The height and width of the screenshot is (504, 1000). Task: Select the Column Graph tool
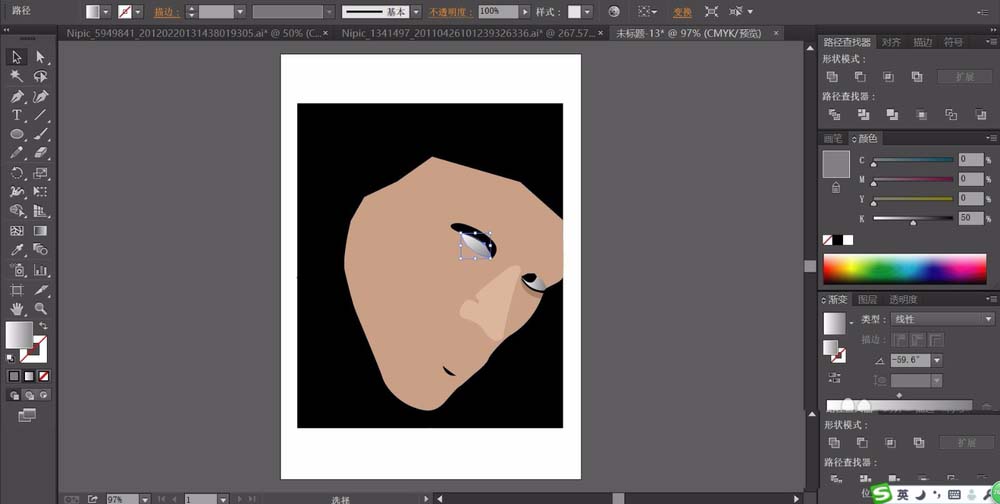click(x=41, y=270)
